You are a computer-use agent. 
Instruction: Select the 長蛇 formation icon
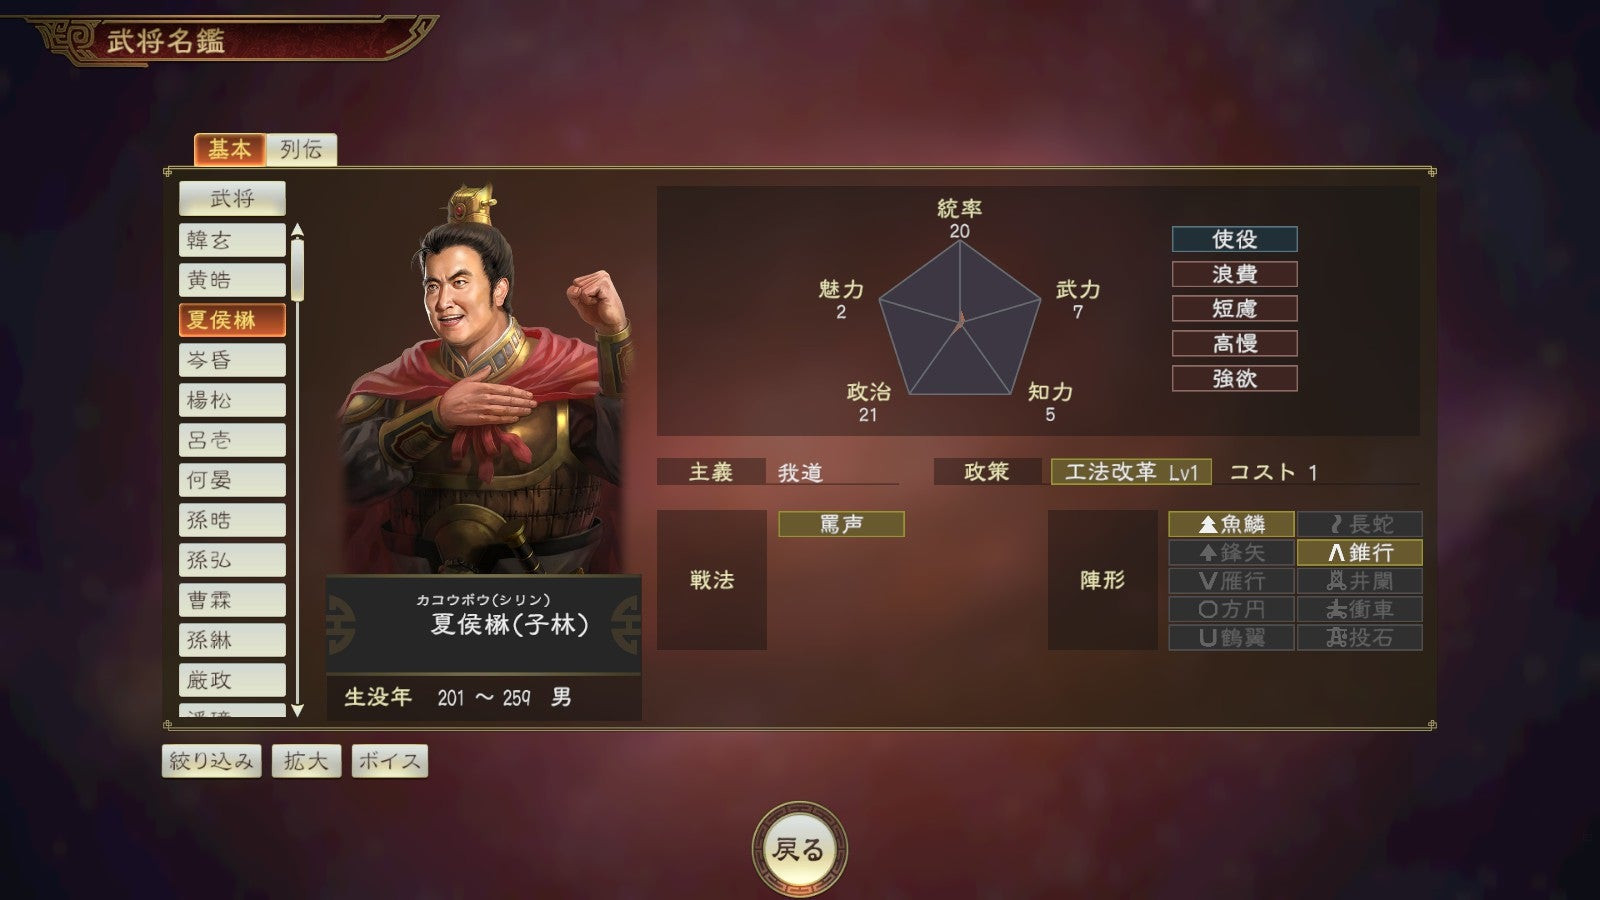point(1360,524)
